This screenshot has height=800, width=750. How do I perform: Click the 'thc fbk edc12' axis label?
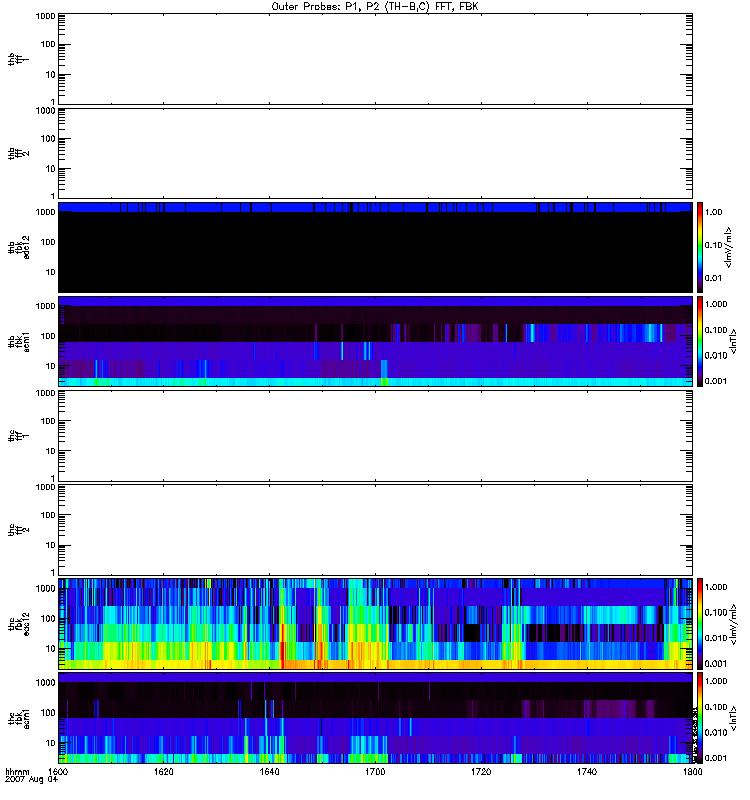tap(19, 623)
